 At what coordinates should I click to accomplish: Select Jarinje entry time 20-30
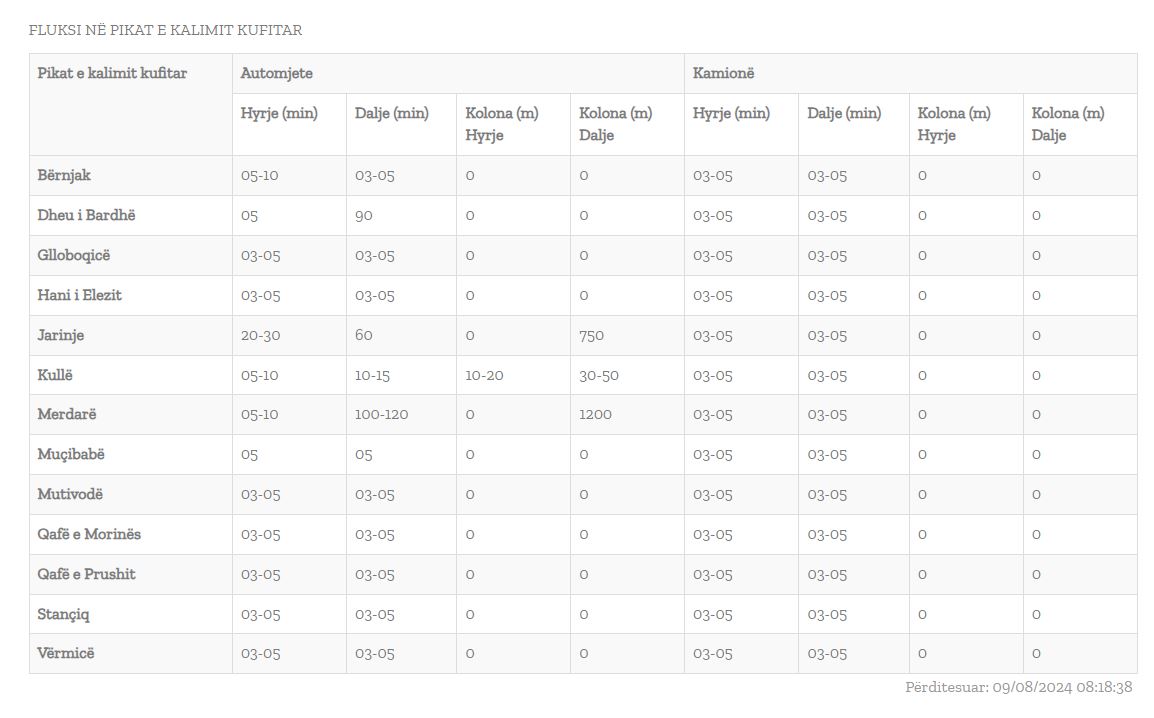(x=261, y=335)
